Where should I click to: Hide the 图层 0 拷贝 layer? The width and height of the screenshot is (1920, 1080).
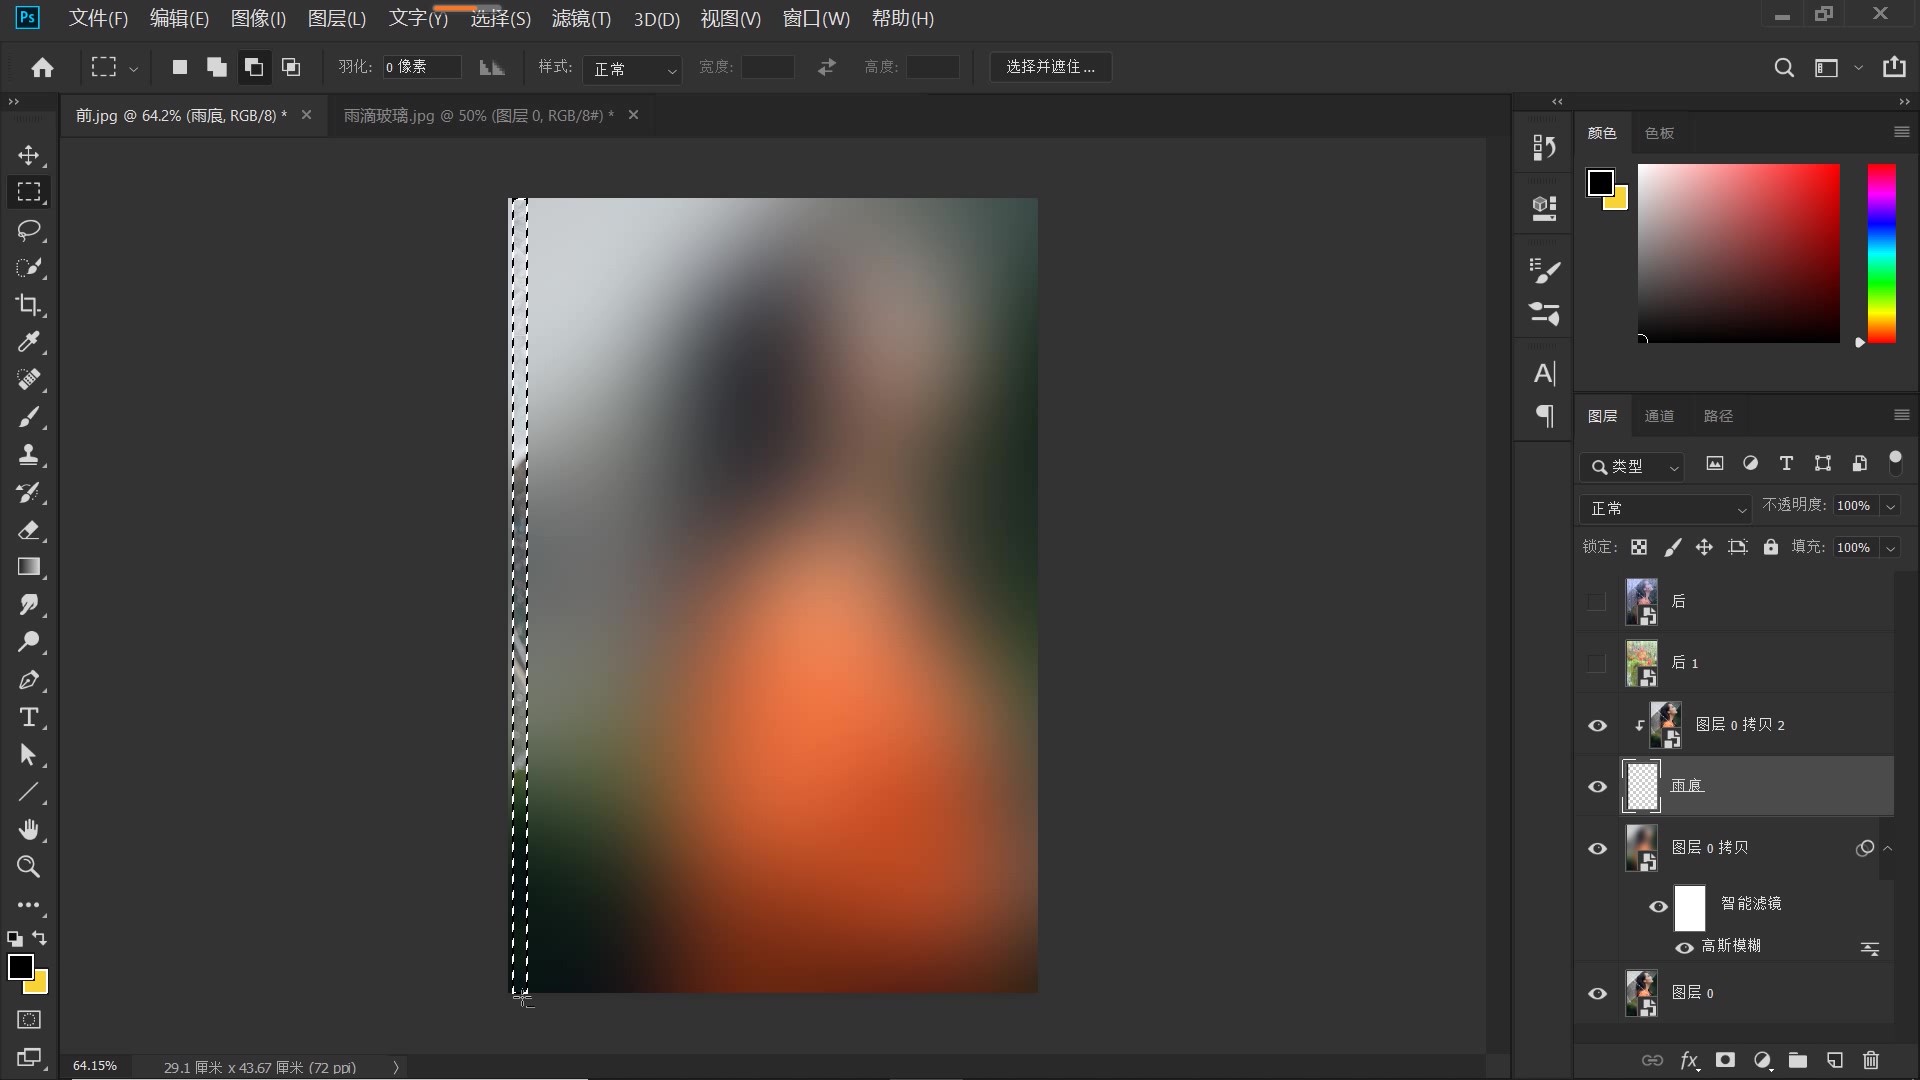click(1597, 848)
